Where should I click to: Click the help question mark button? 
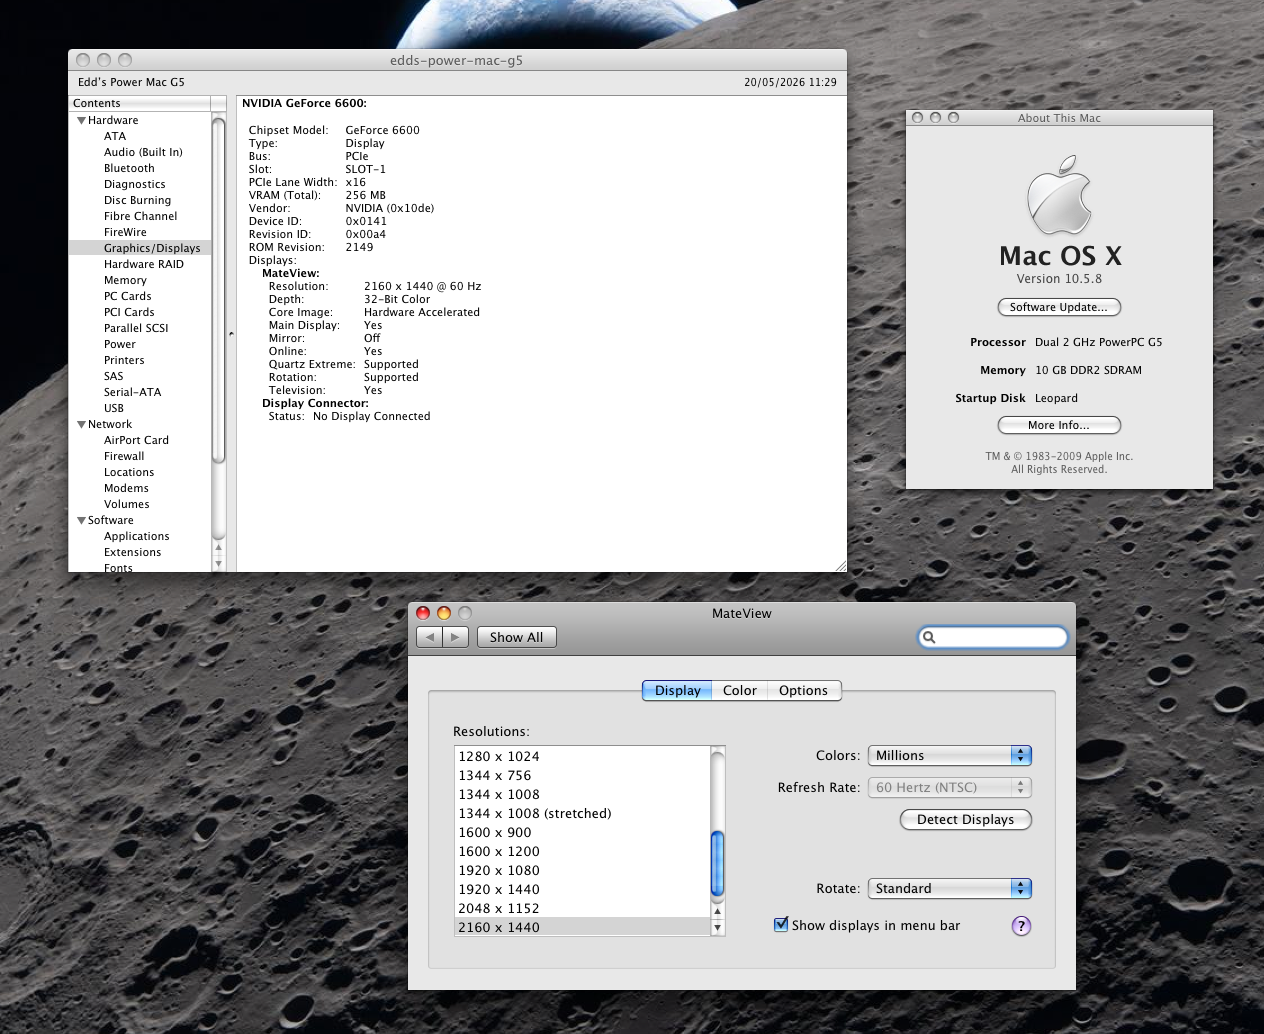[1021, 926]
